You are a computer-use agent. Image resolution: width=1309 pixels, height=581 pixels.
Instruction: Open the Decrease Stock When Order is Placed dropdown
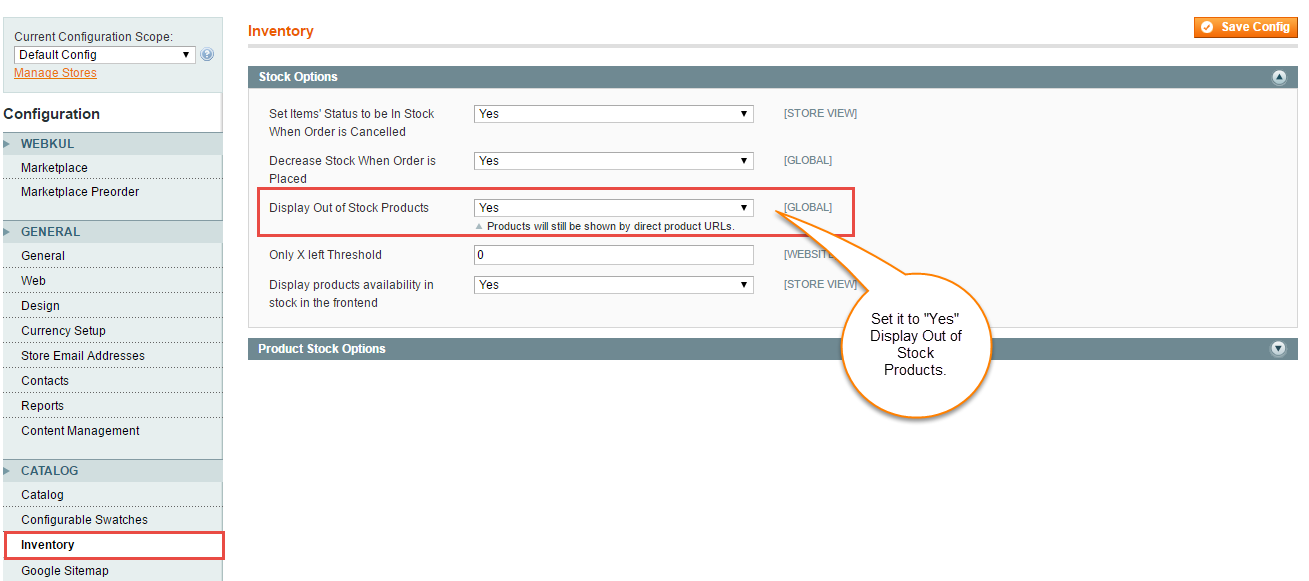[613, 160]
